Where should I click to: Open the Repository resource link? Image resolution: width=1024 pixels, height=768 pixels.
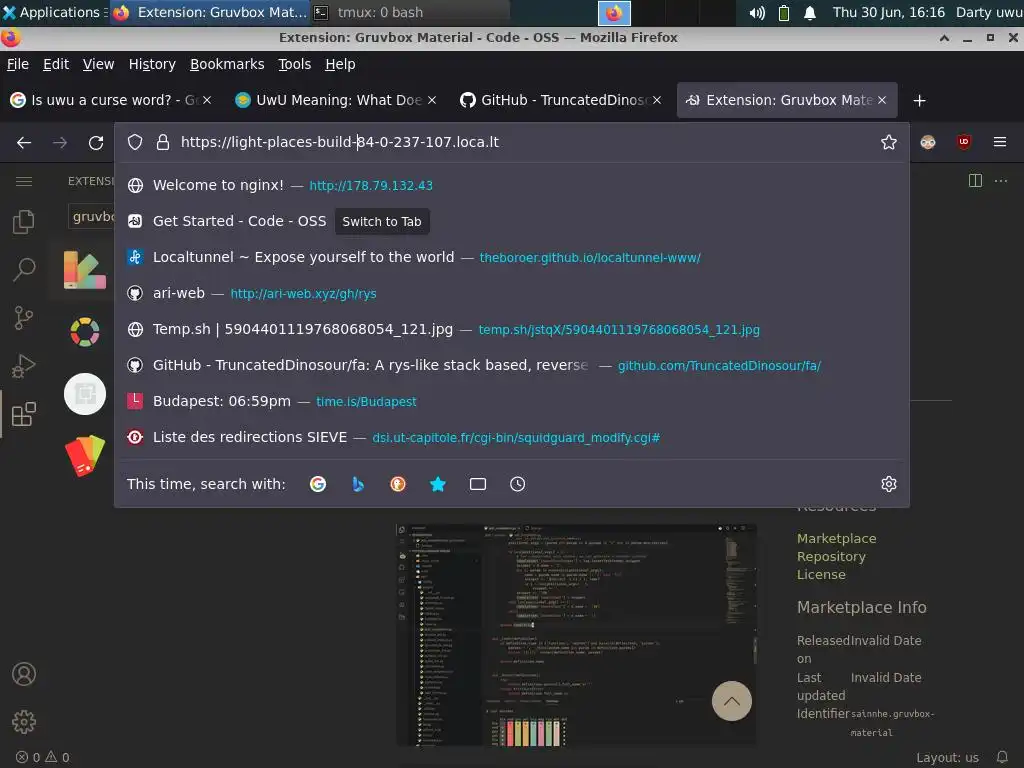tap(831, 556)
